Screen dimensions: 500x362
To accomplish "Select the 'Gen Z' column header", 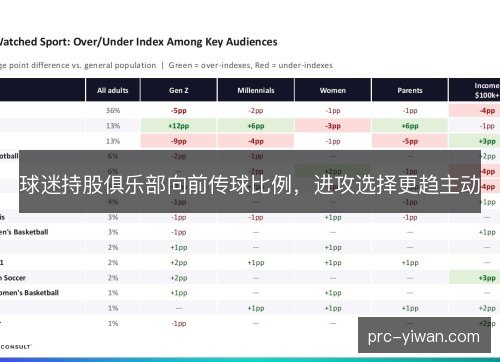I will point(179,90).
